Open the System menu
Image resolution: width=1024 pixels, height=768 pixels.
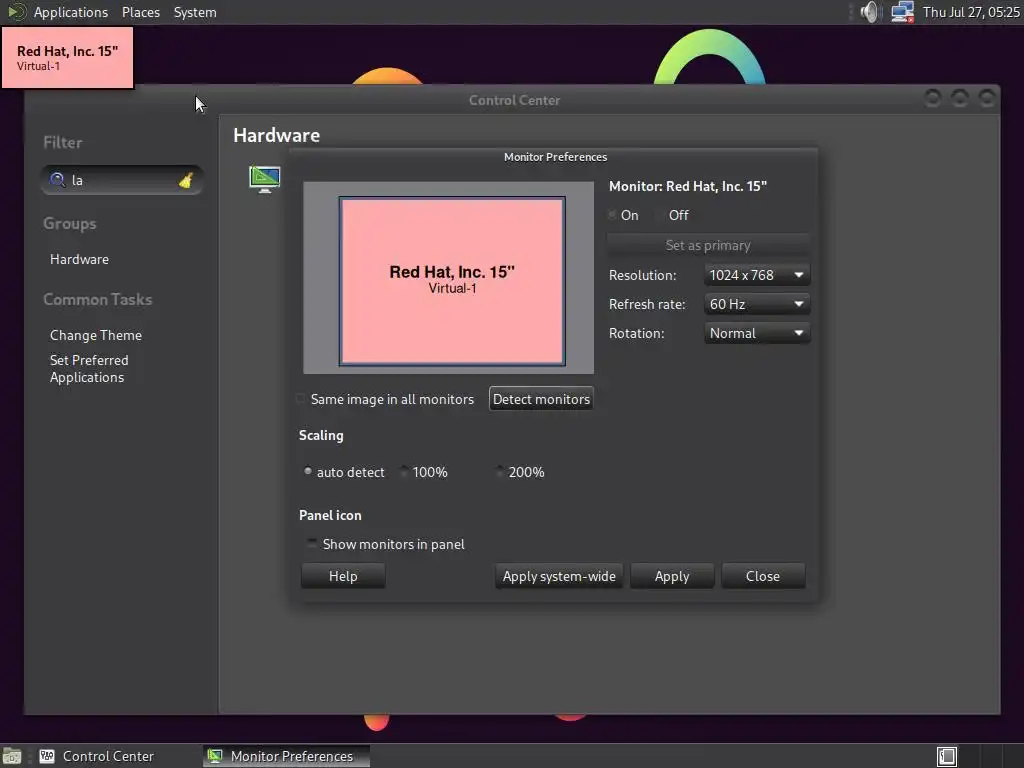point(195,12)
